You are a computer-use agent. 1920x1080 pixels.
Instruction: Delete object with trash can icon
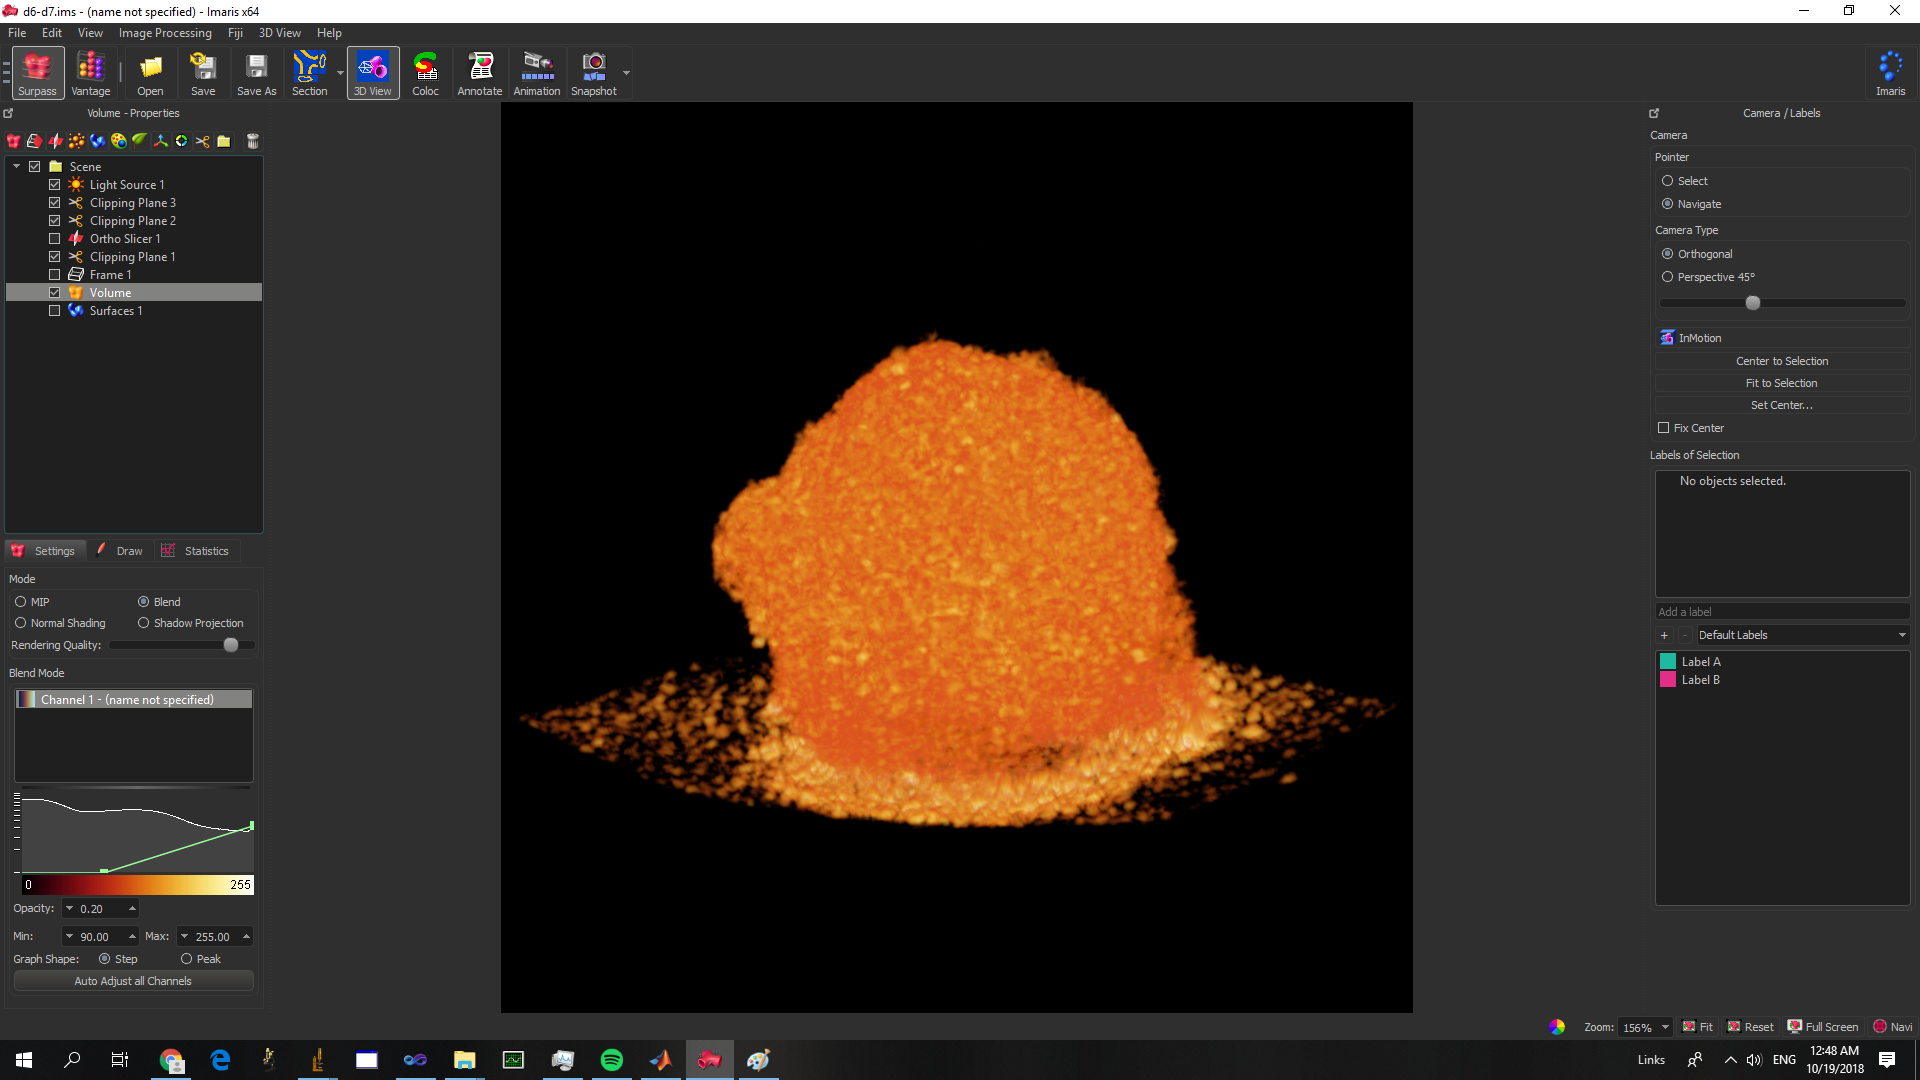pyautogui.click(x=253, y=141)
